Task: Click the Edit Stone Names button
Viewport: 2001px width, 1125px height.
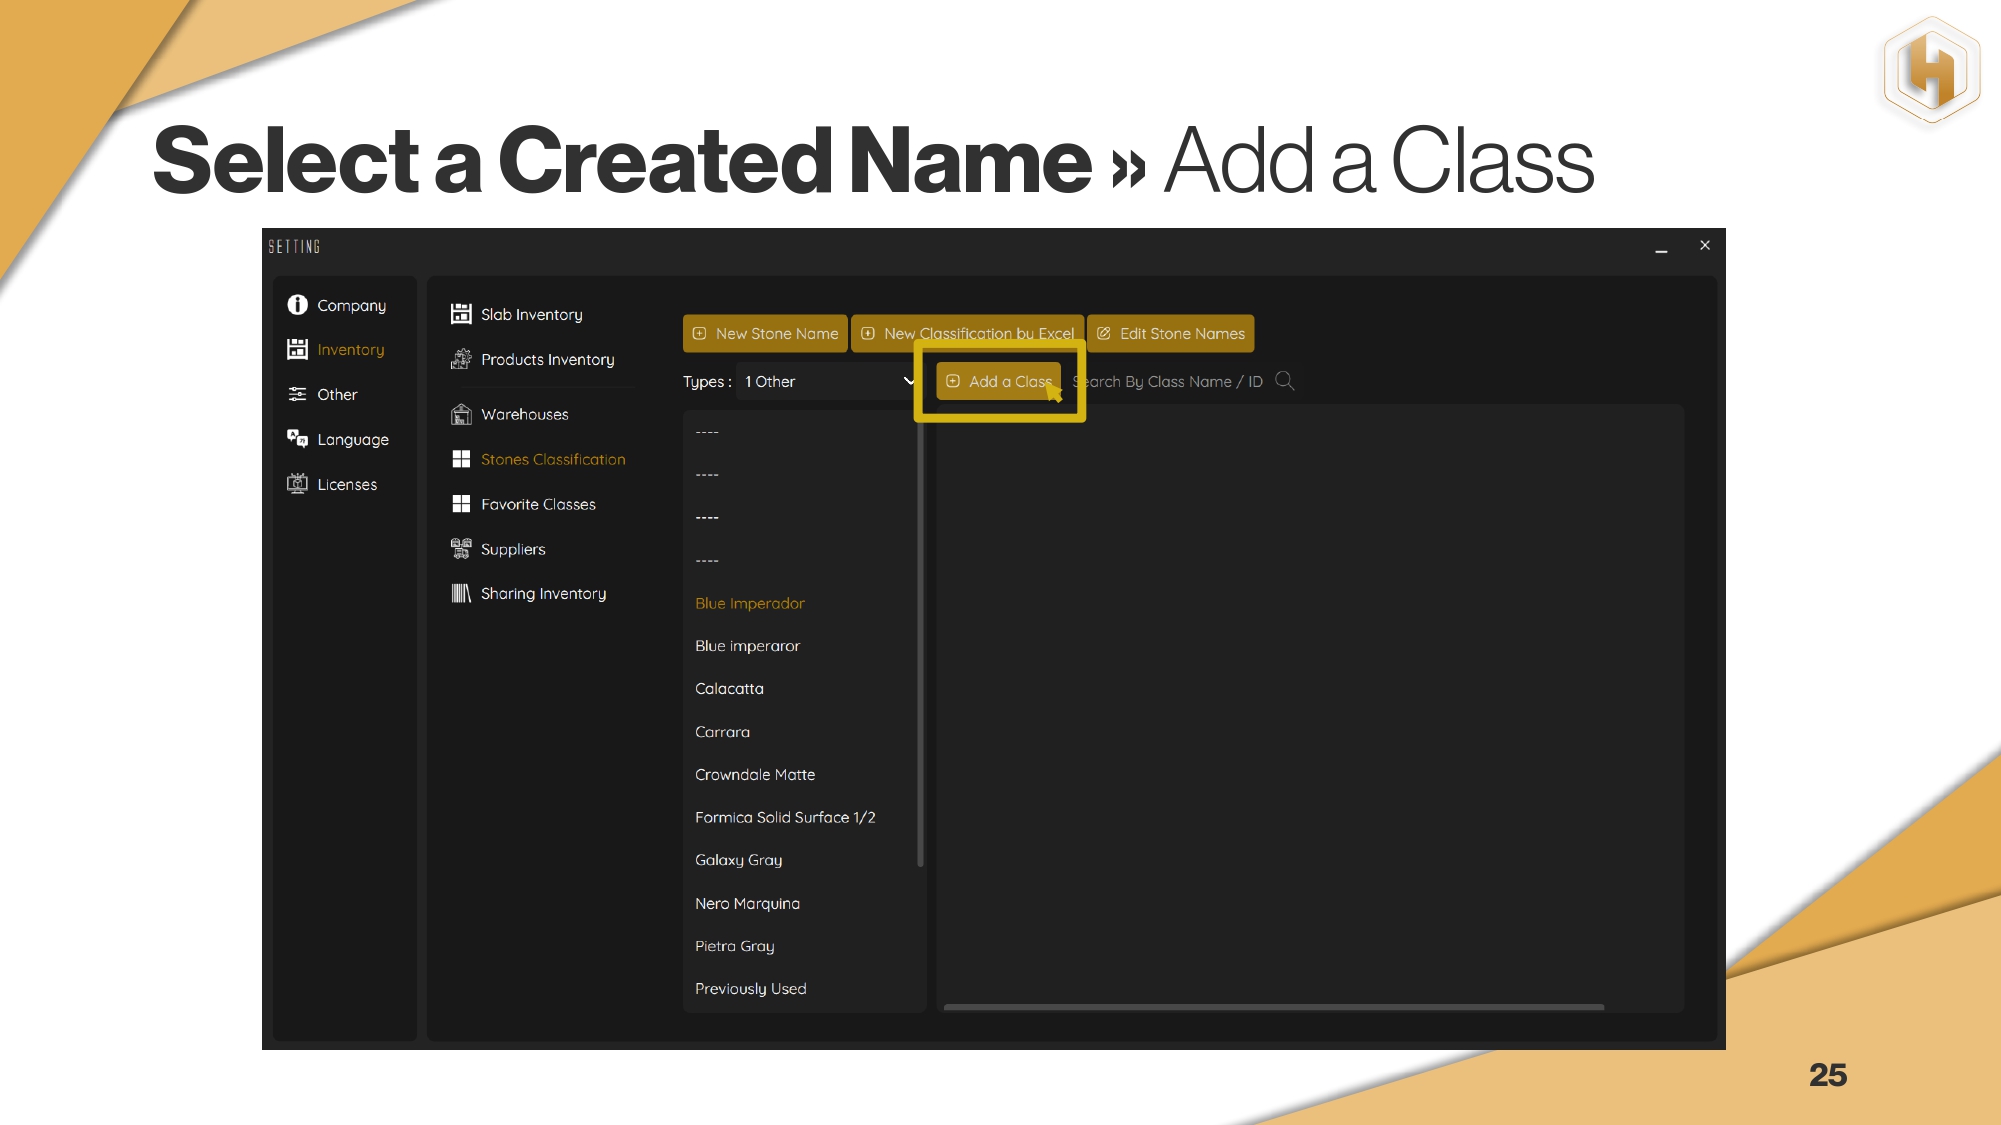Action: 1170,334
